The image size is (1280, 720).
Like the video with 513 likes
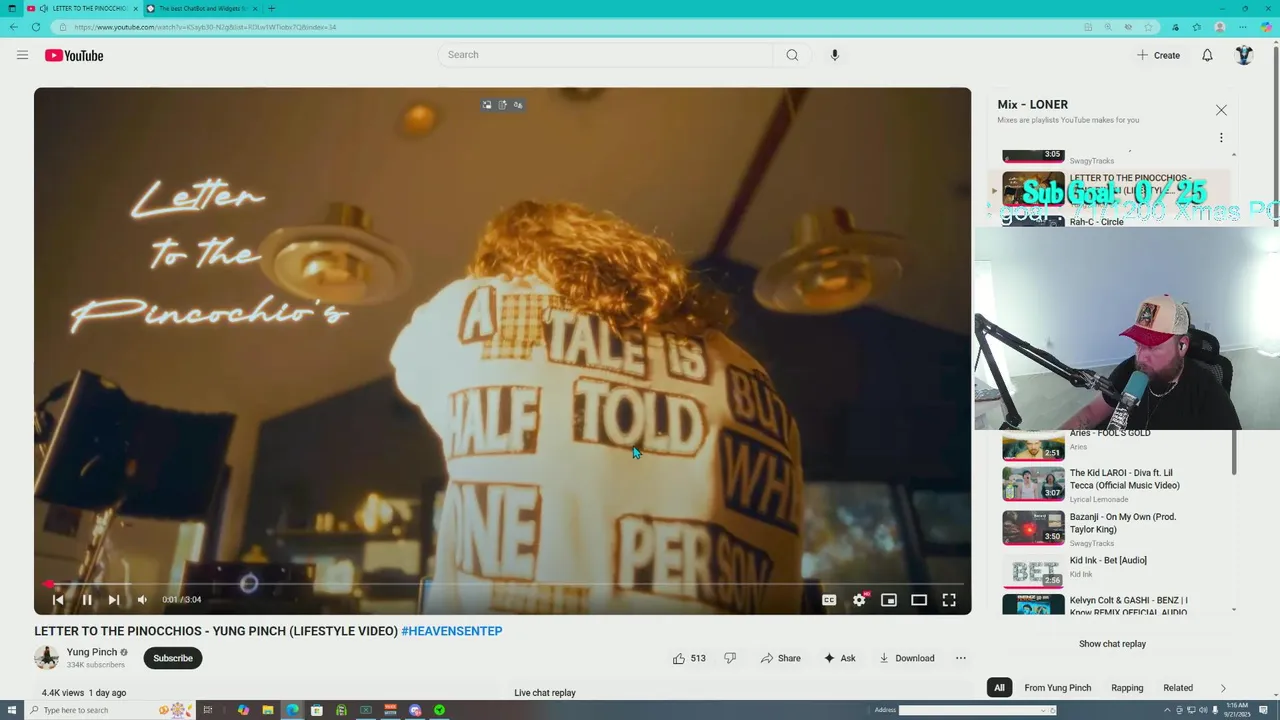pyautogui.click(x=689, y=658)
